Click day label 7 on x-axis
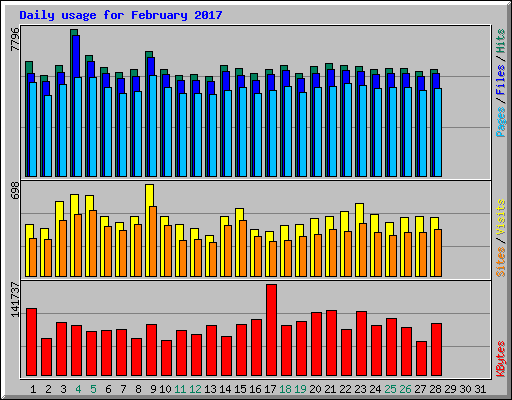Viewport: 512px width, 400px height. 123,389
